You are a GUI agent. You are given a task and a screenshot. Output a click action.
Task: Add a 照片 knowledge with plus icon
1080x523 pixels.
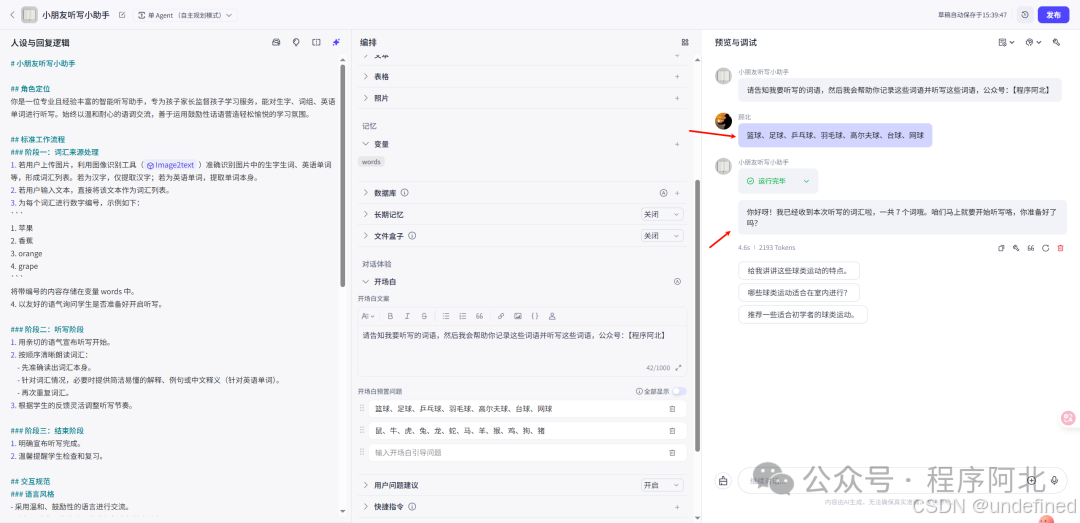pos(677,98)
